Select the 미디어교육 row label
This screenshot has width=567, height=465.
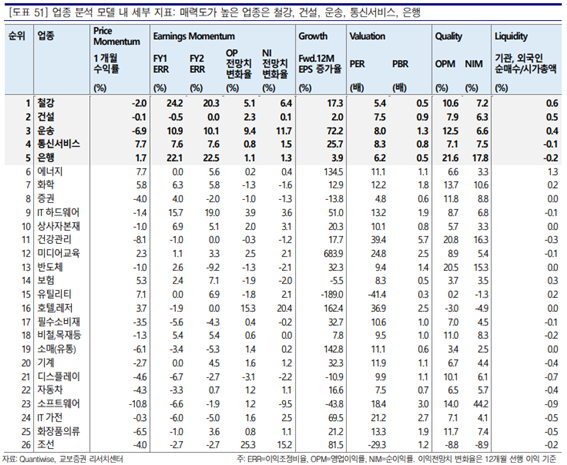pos(59,253)
